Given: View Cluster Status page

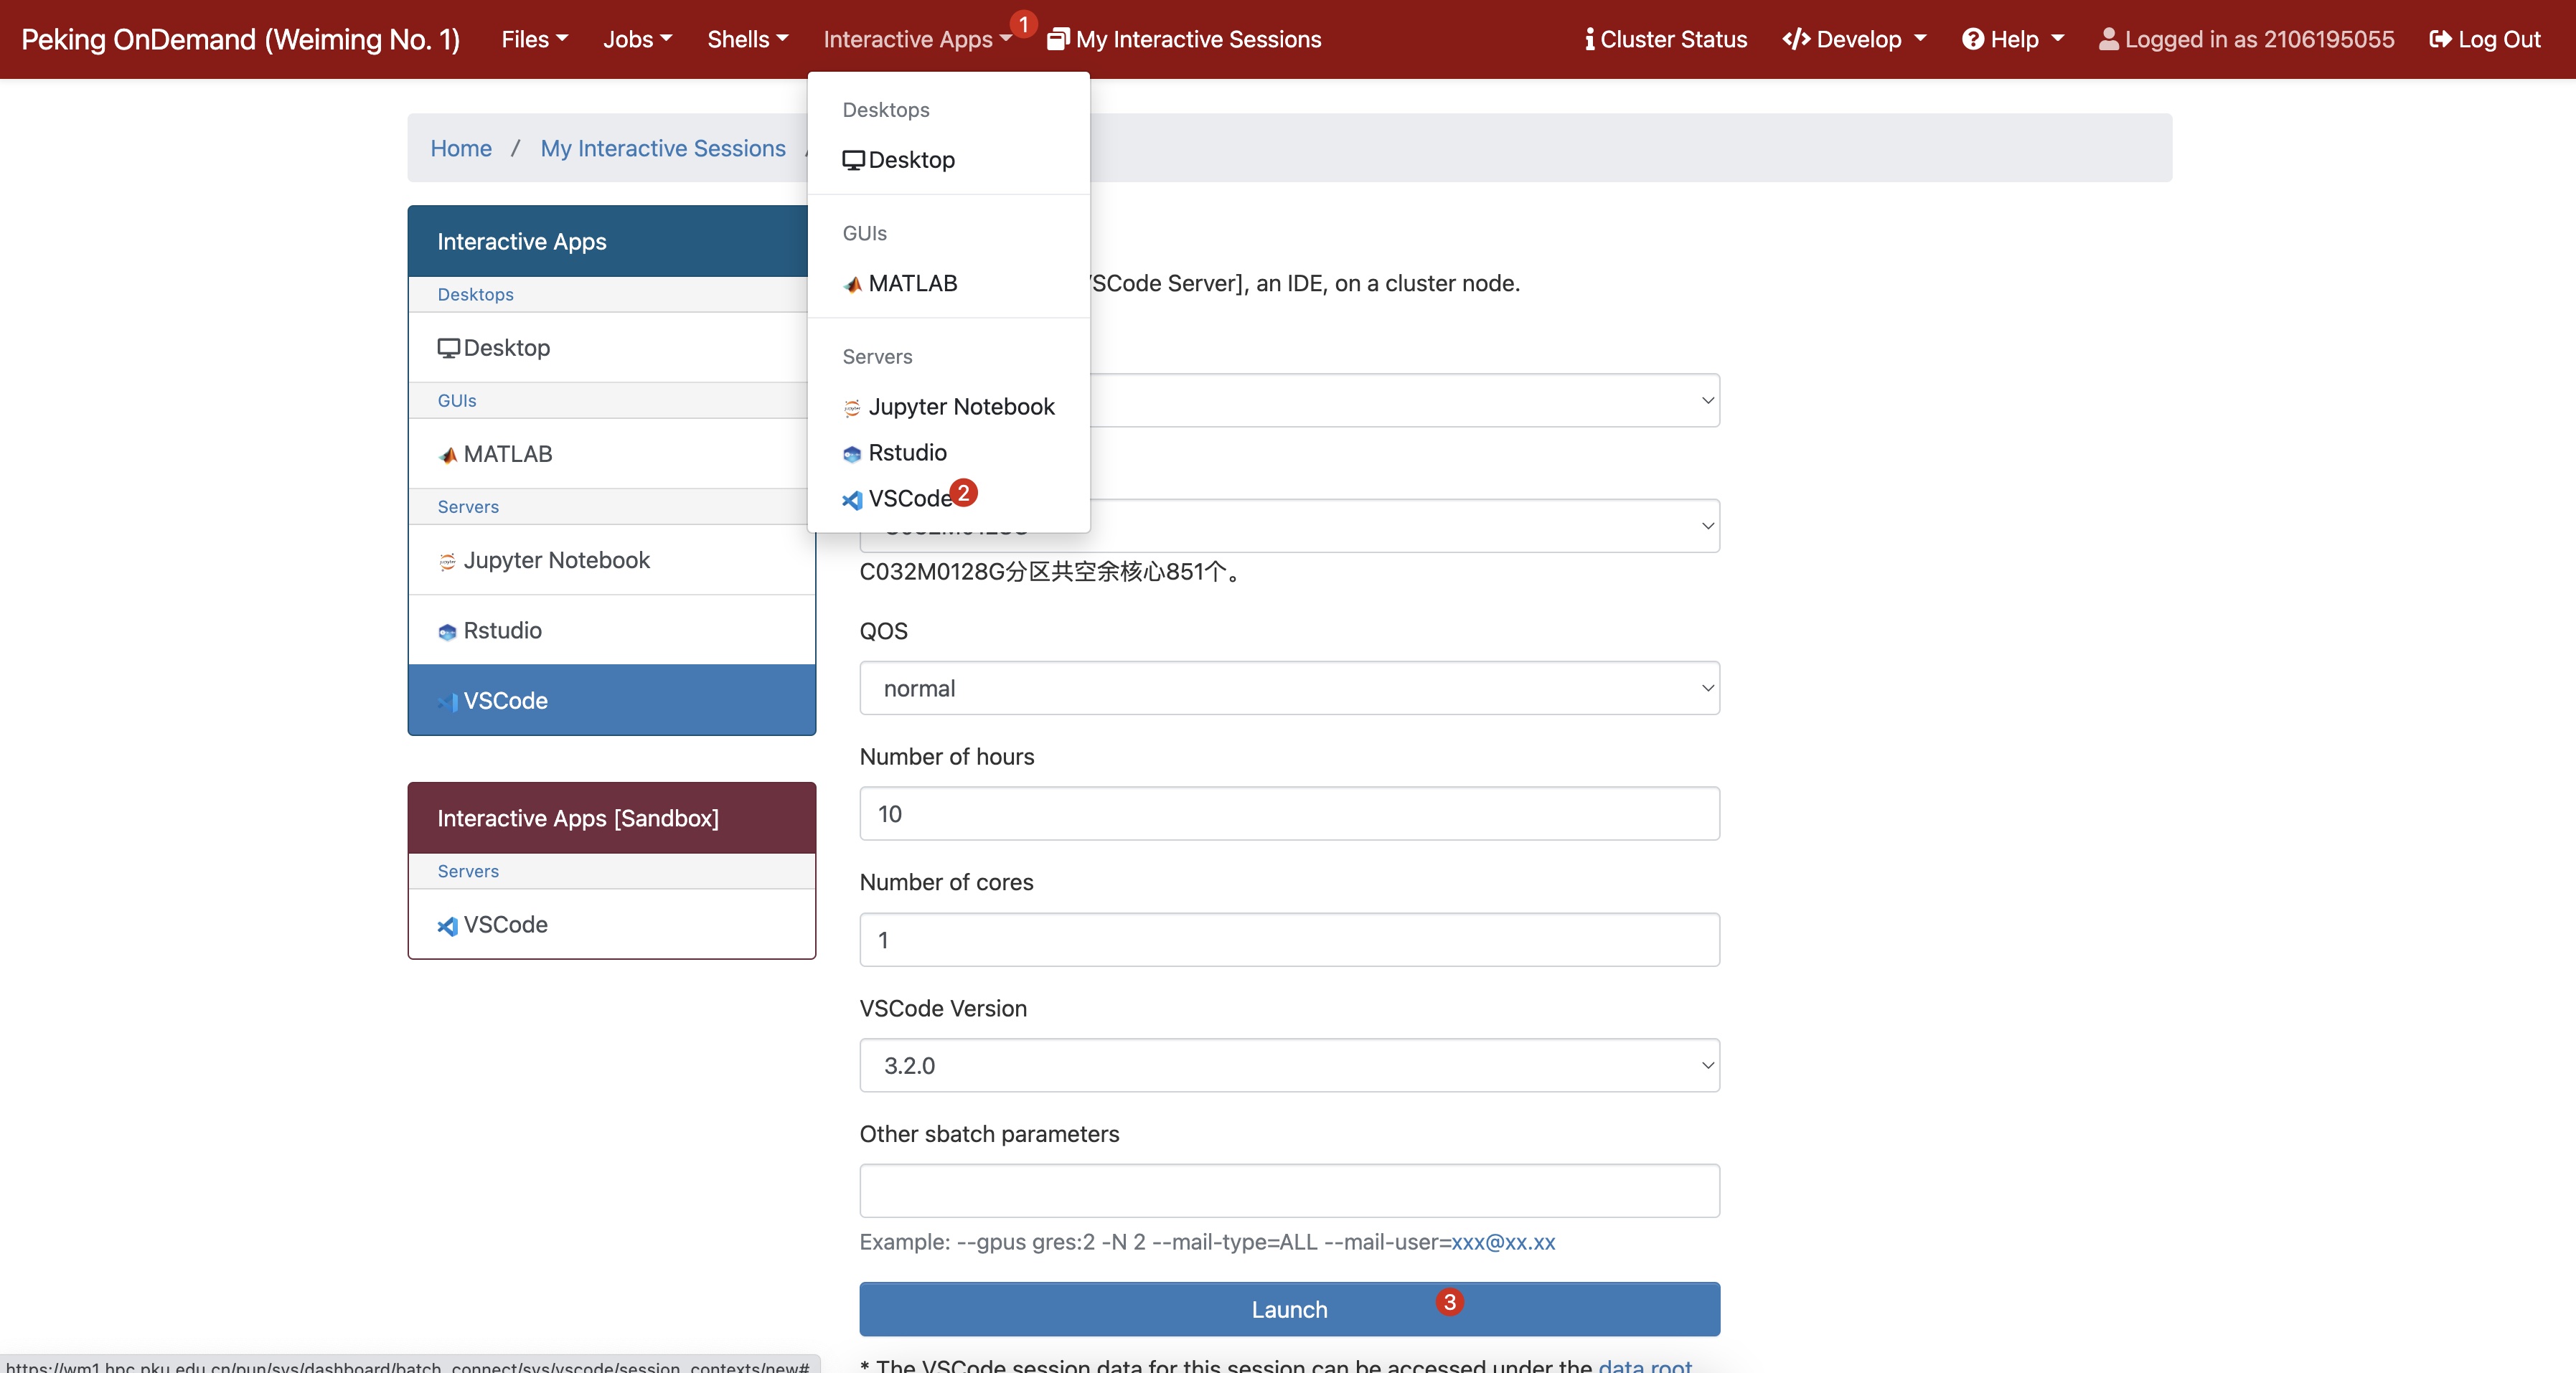Looking at the screenshot, I should coord(1666,39).
